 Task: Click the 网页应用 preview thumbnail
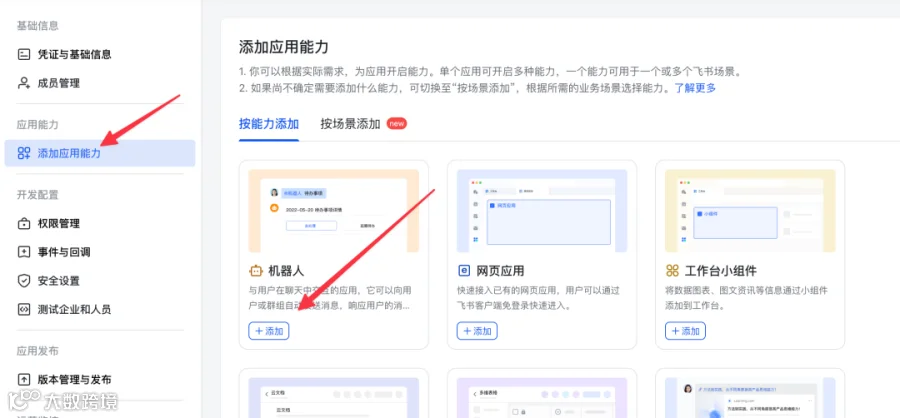(542, 211)
